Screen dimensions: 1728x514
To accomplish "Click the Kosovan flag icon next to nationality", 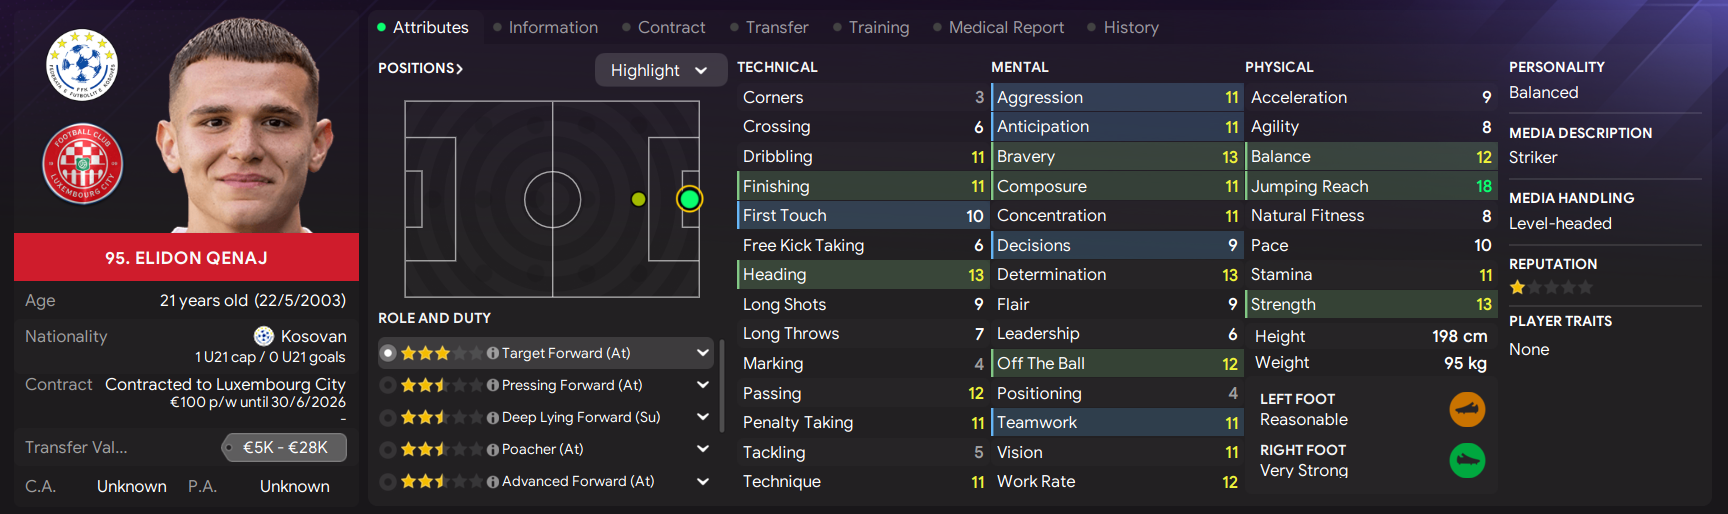I will [x=264, y=336].
